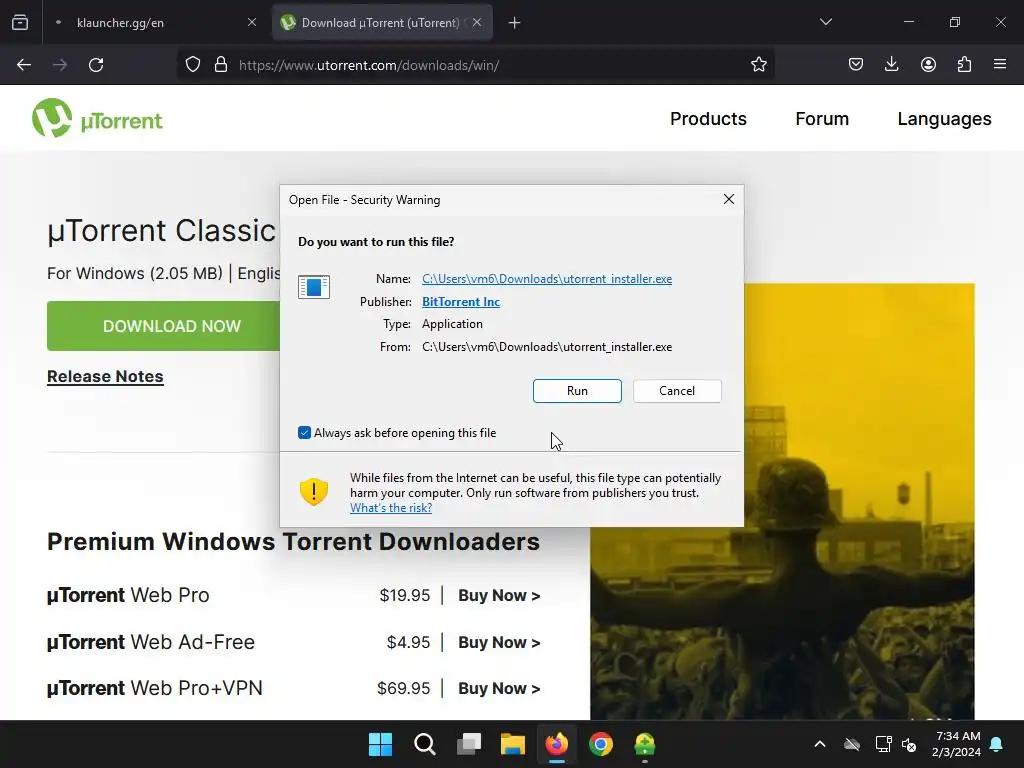Open taskbar Search
The width and height of the screenshot is (1024, 768).
coord(424,744)
